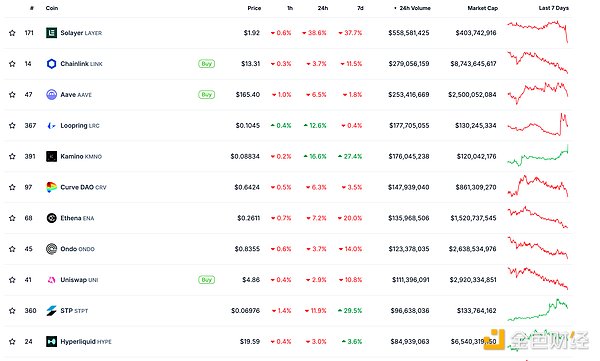Sort by the Market Cap column header
Image resolution: width=600 pixels, height=361 pixels.
(x=483, y=8)
